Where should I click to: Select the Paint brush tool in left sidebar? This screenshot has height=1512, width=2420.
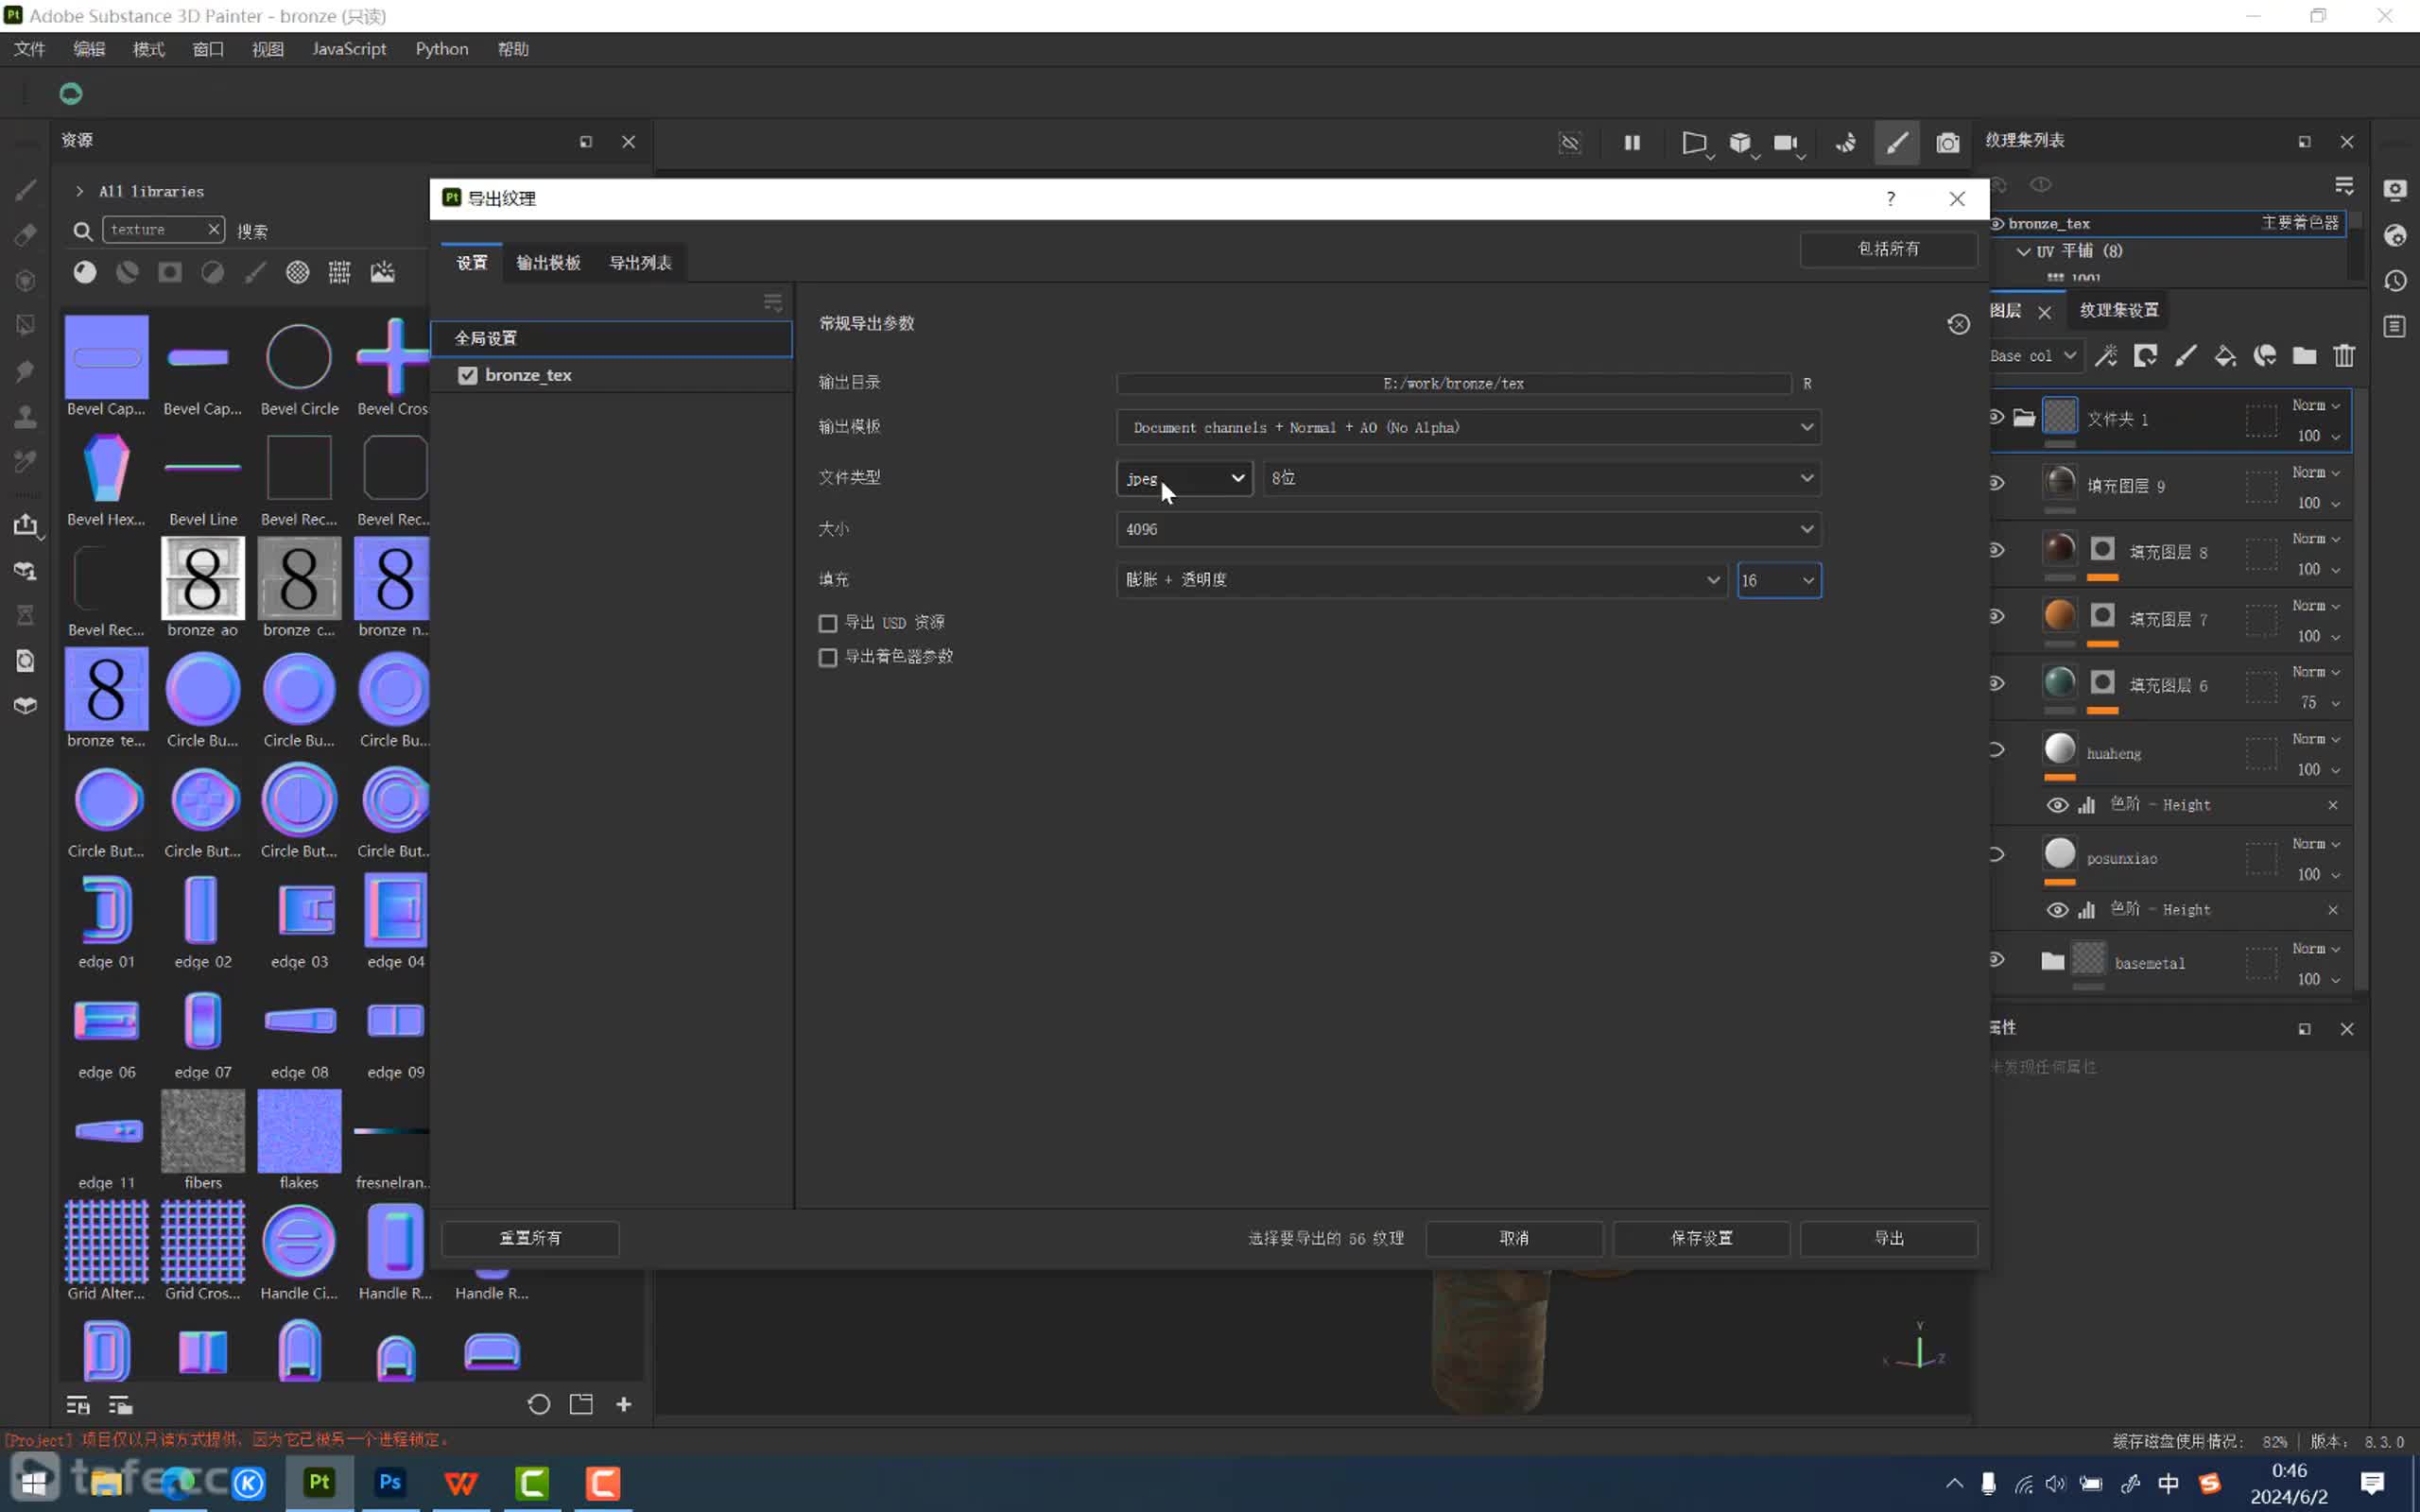point(26,190)
